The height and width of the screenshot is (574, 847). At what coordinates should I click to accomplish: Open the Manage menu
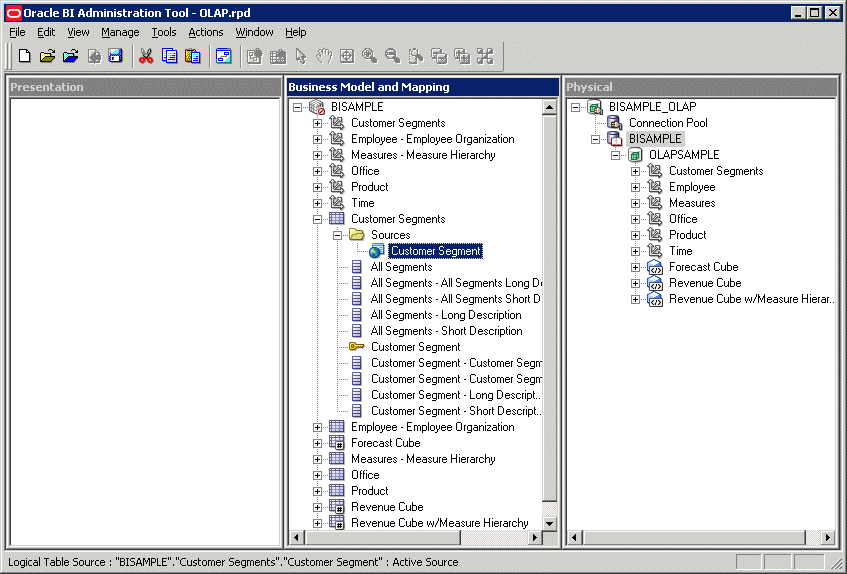pyautogui.click(x=120, y=32)
